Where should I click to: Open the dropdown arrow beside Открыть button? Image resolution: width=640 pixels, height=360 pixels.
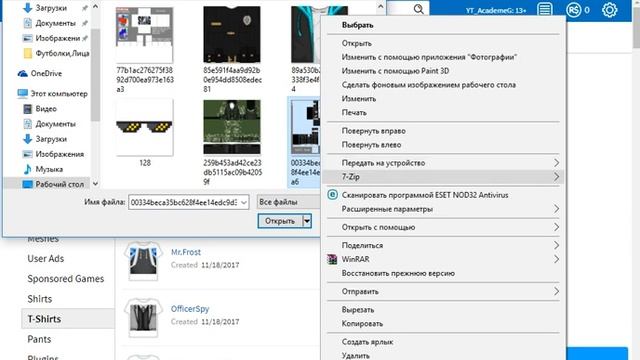pos(307,221)
